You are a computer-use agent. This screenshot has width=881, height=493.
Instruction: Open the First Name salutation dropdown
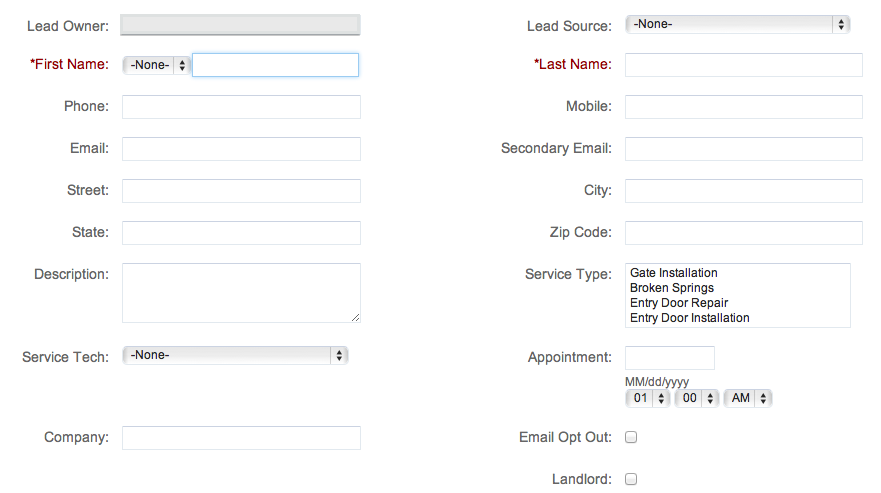156,65
